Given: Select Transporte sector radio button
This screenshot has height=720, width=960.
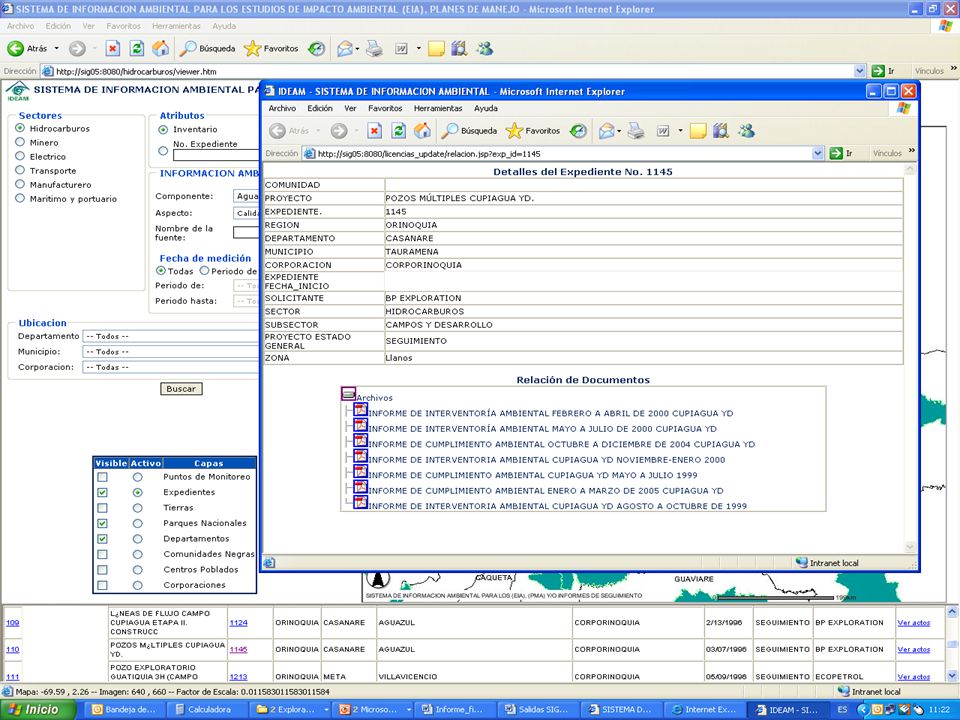Looking at the screenshot, I should point(20,170).
